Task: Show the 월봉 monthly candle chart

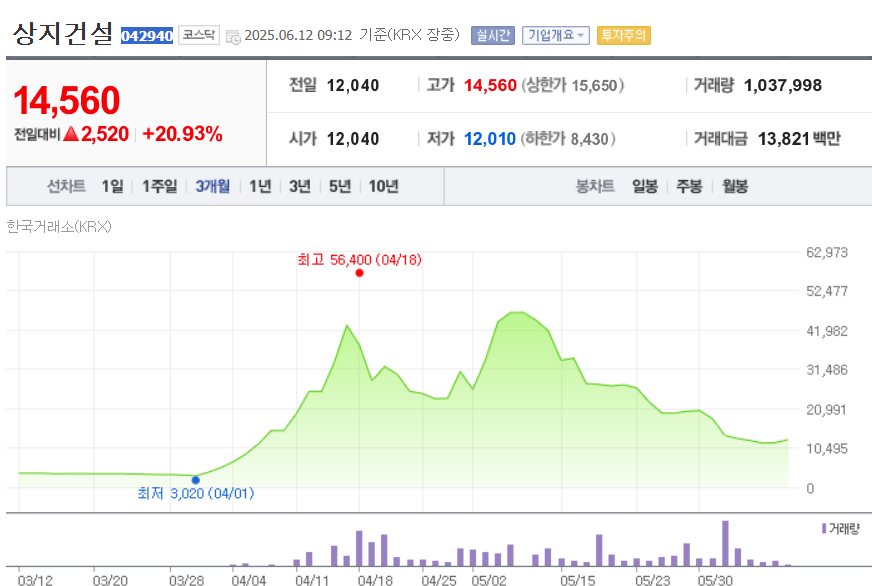Action: pyautogui.click(x=735, y=186)
